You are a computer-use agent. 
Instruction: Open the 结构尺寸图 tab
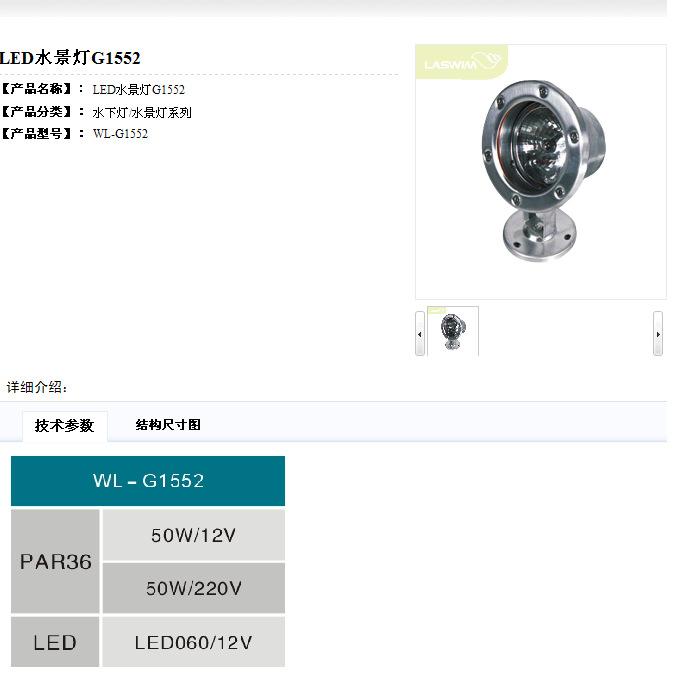coord(168,425)
